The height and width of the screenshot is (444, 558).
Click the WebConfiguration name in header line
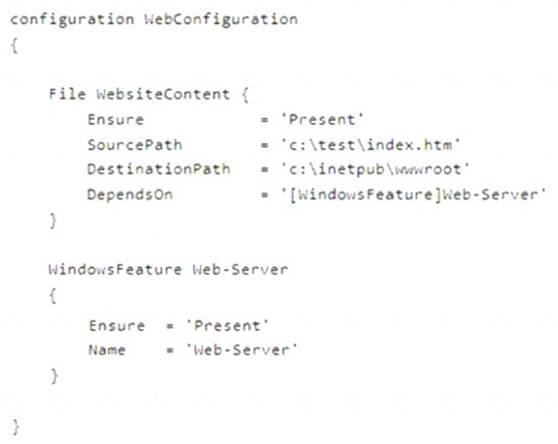[221, 20]
